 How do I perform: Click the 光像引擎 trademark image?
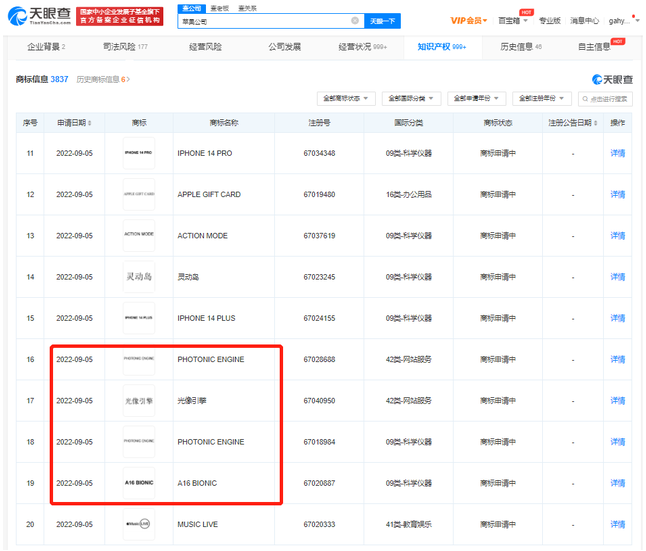click(x=139, y=401)
